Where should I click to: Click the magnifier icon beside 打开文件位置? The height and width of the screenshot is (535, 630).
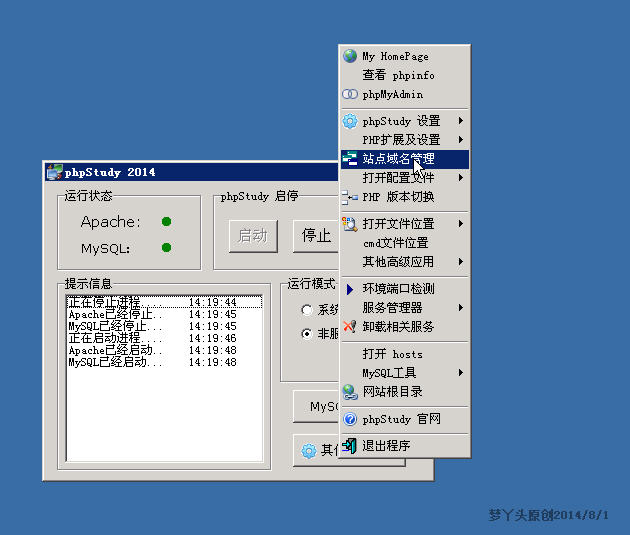pos(350,224)
